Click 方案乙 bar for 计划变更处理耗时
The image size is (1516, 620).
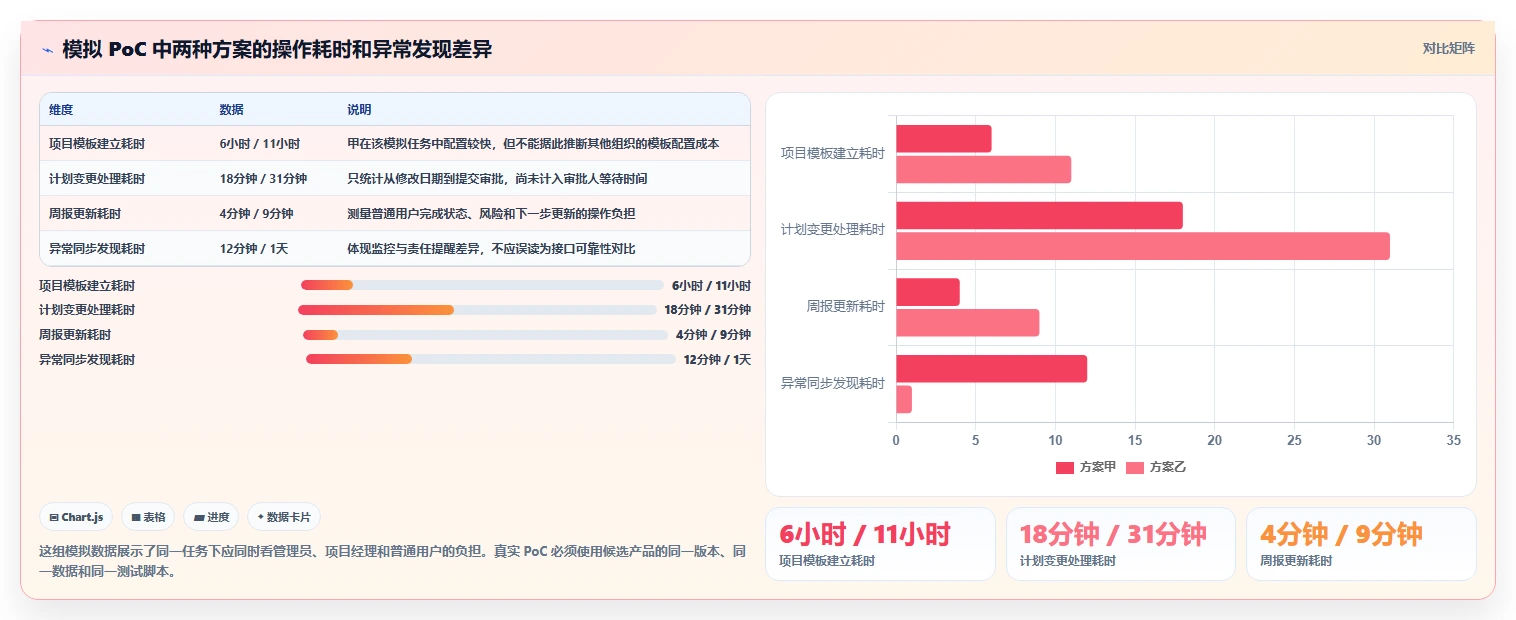[x=1143, y=246]
